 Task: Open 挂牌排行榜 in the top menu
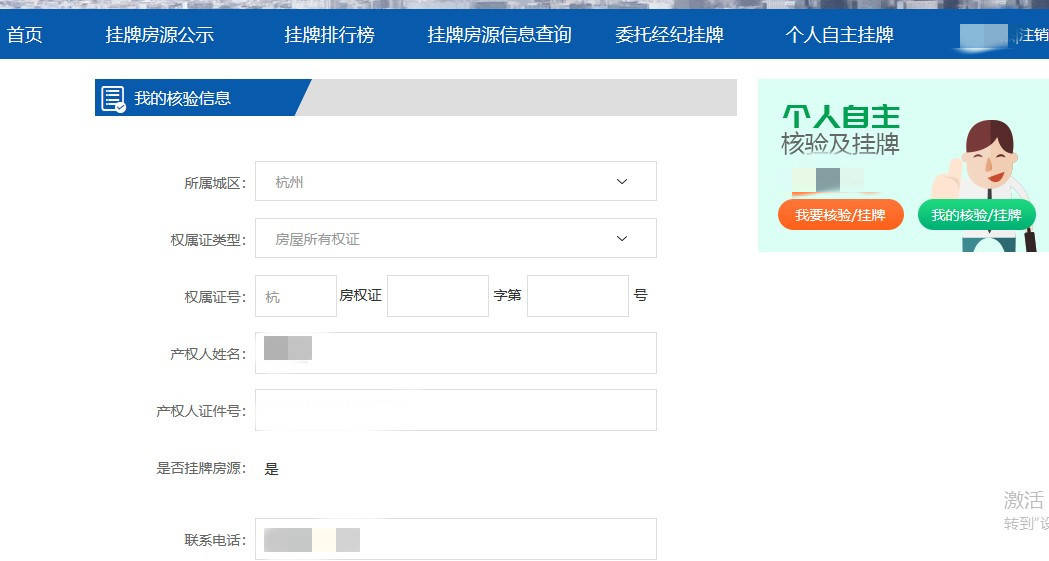(329, 35)
